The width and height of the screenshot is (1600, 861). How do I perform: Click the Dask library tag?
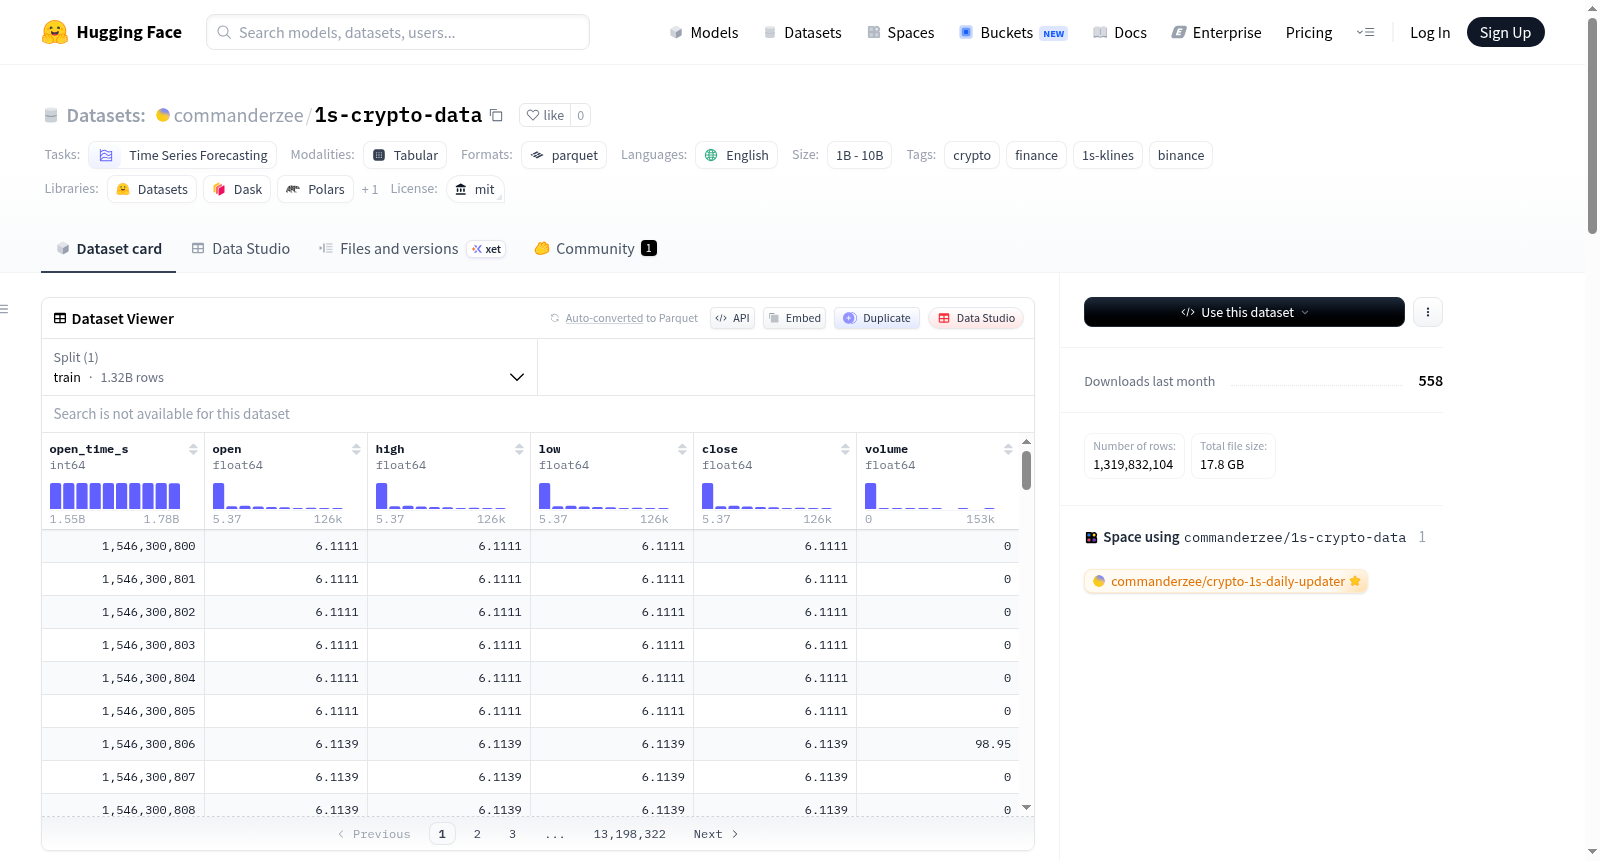point(237,189)
